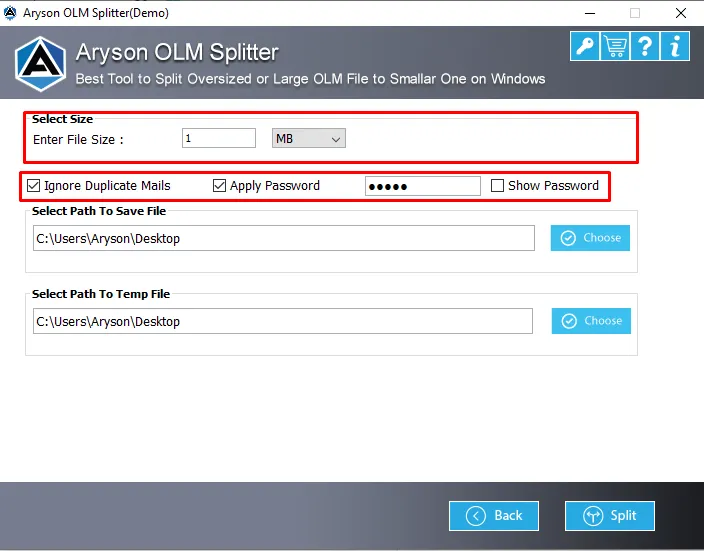
Task: Choose the path to save file
Action: tap(590, 238)
